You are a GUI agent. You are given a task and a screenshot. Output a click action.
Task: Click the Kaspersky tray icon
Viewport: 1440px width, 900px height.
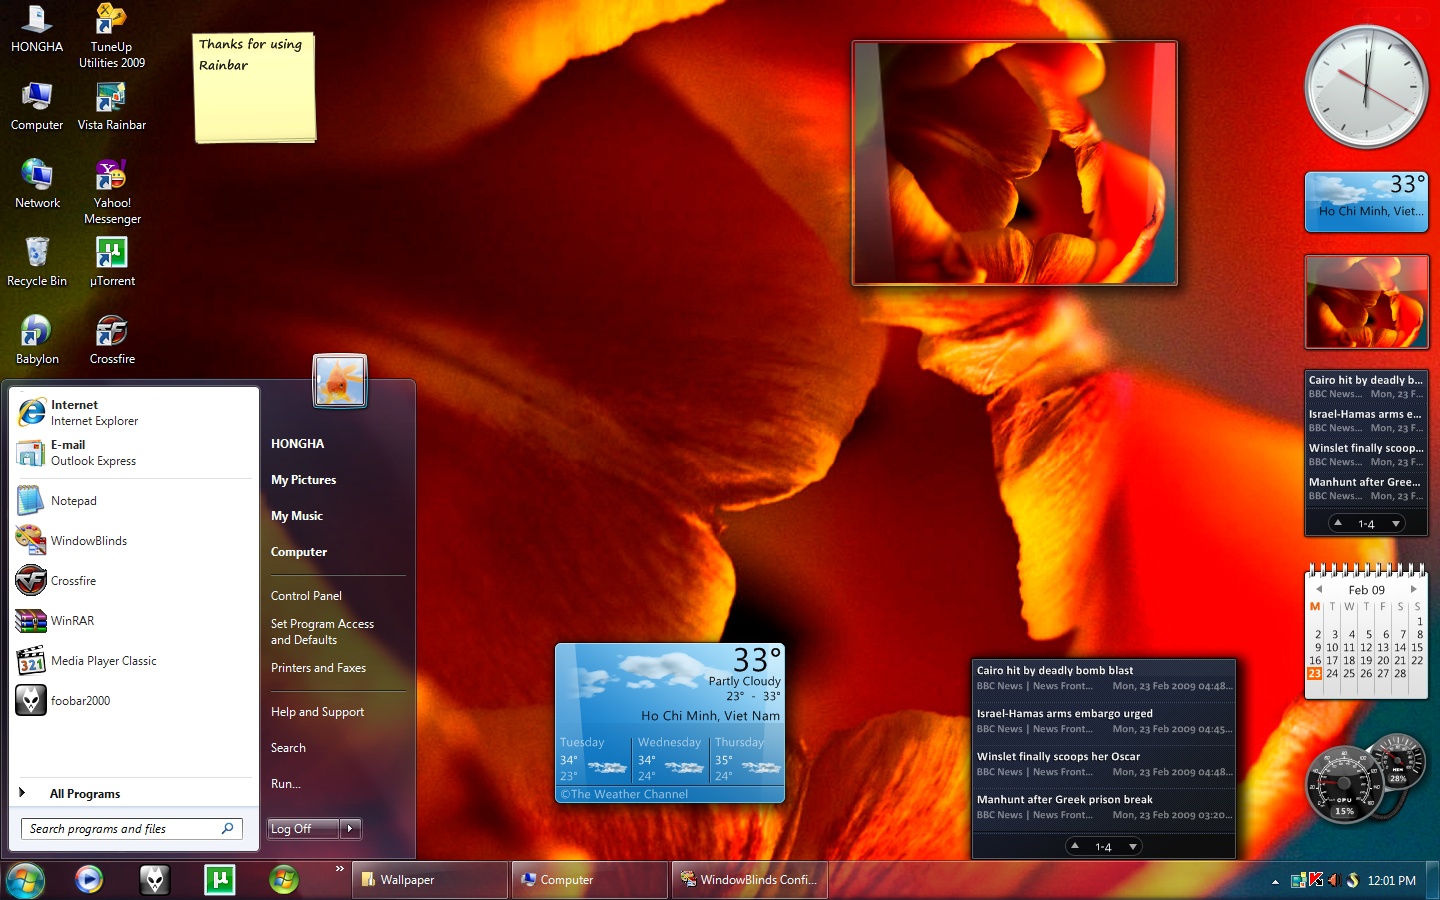click(x=1316, y=880)
